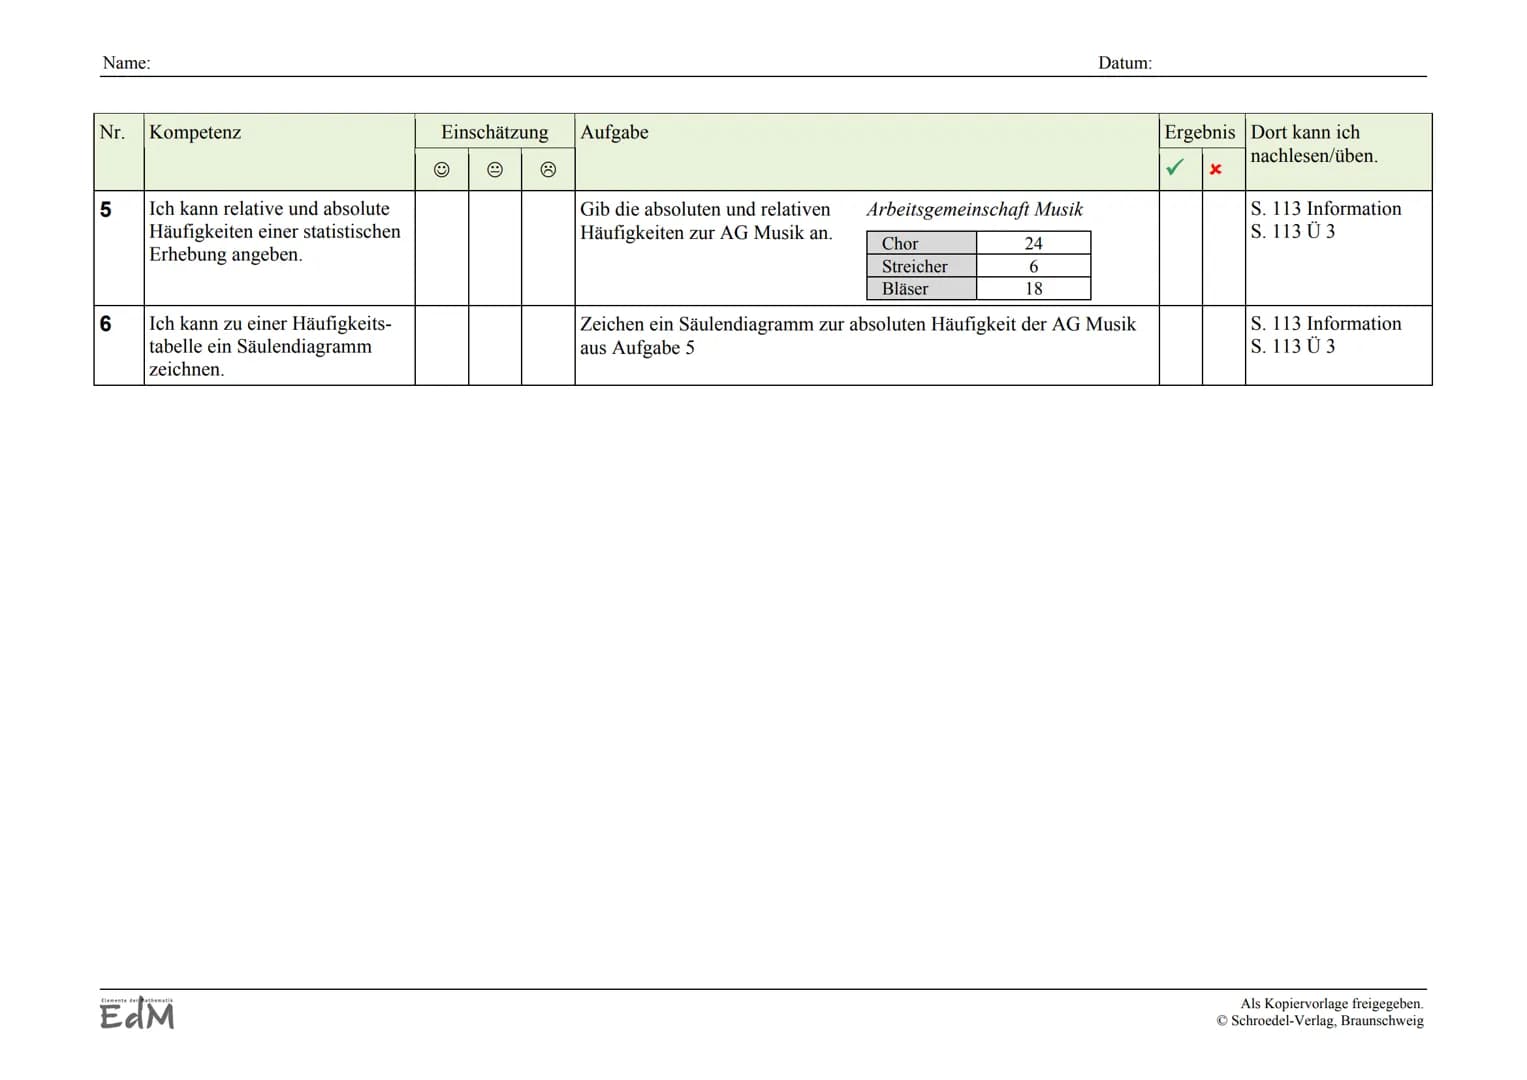Click the 'Name:' field label

tap(126, 63)
